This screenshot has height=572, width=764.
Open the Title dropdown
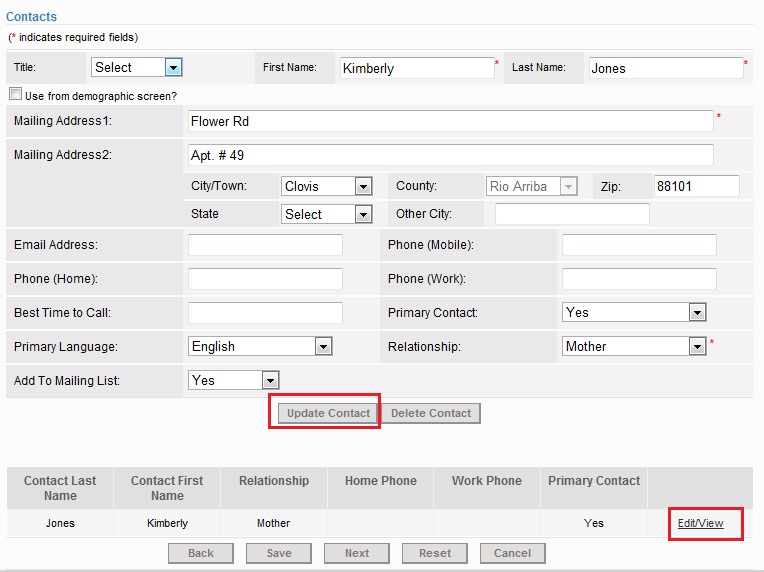point(136,67)
